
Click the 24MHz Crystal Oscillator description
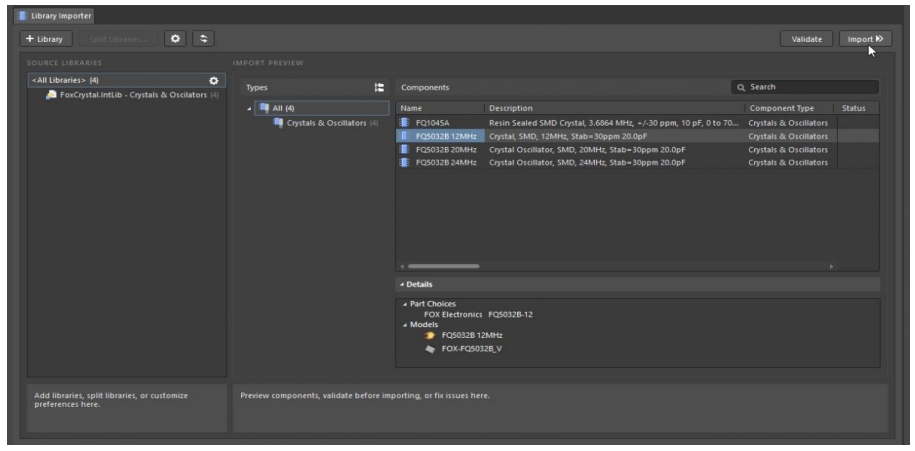pos(587,163)
